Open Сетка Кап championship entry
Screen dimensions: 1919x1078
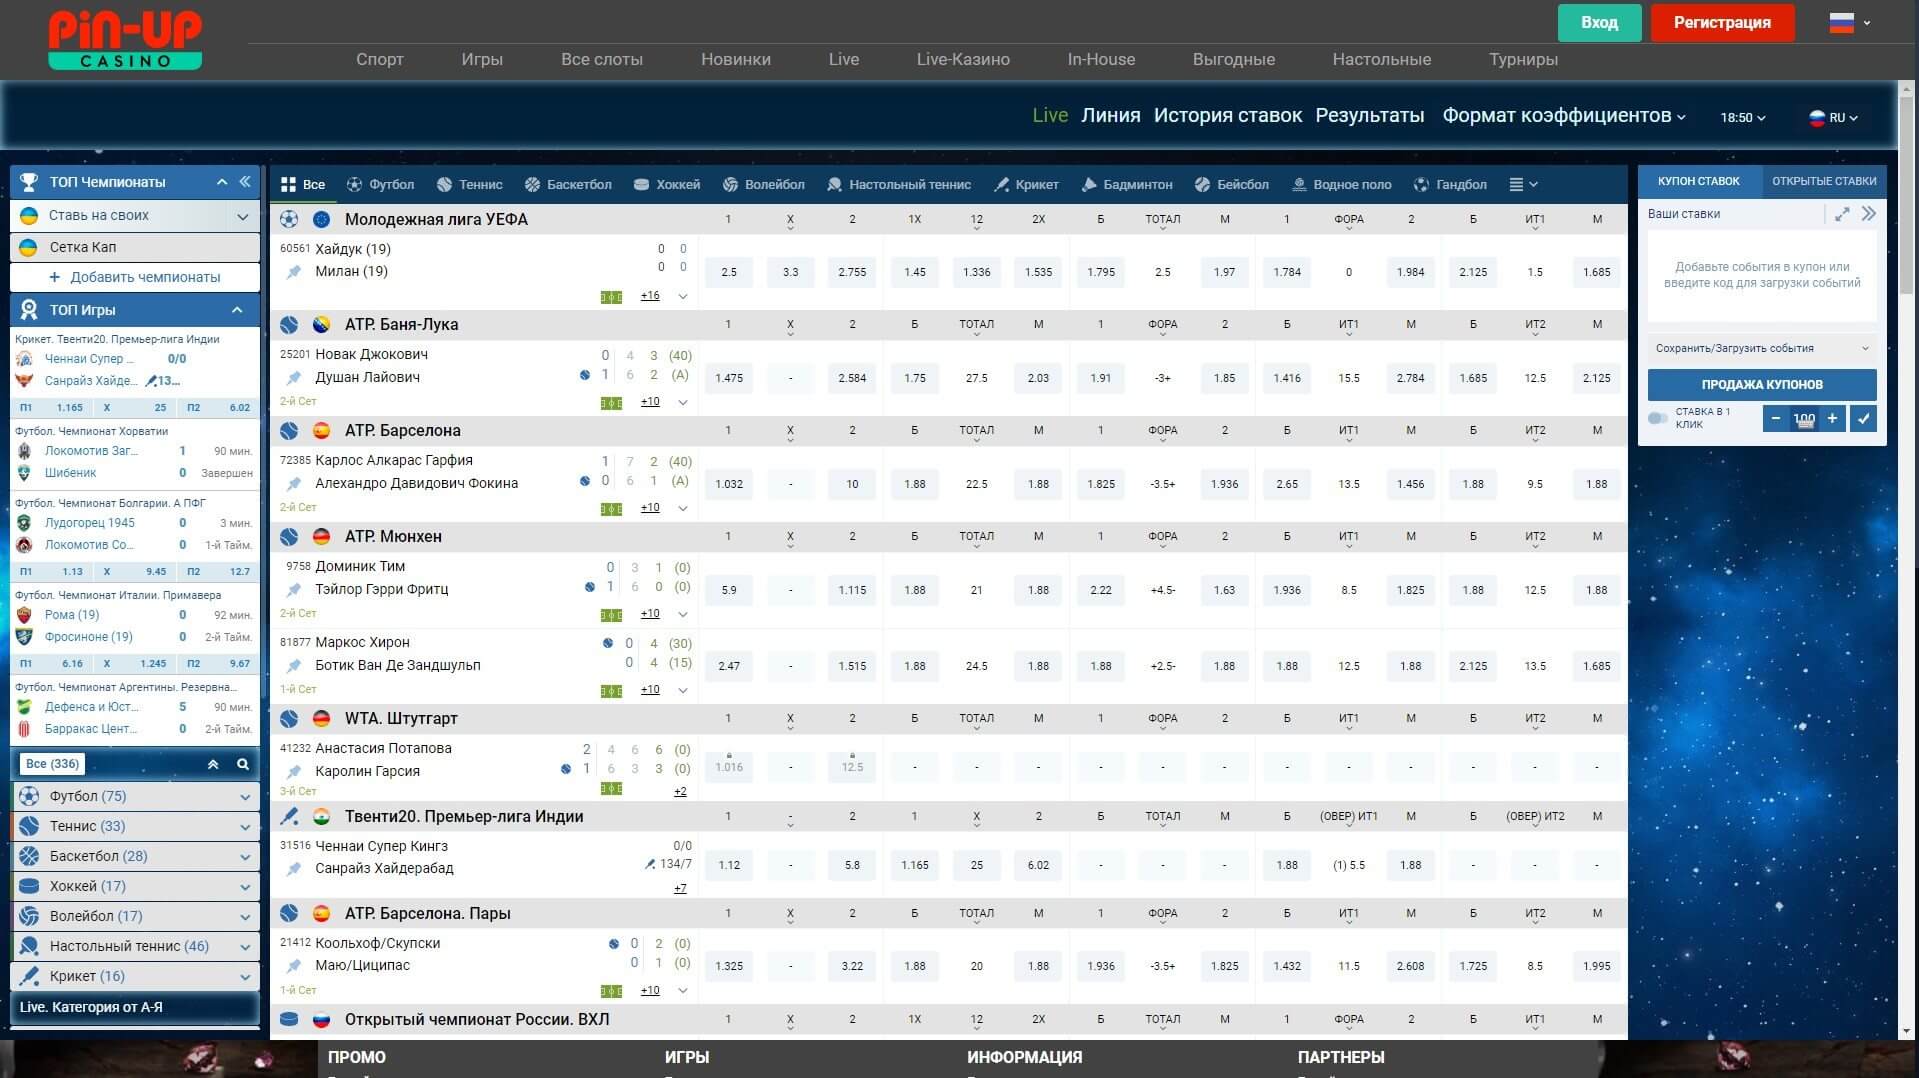[x=135, y=248]
